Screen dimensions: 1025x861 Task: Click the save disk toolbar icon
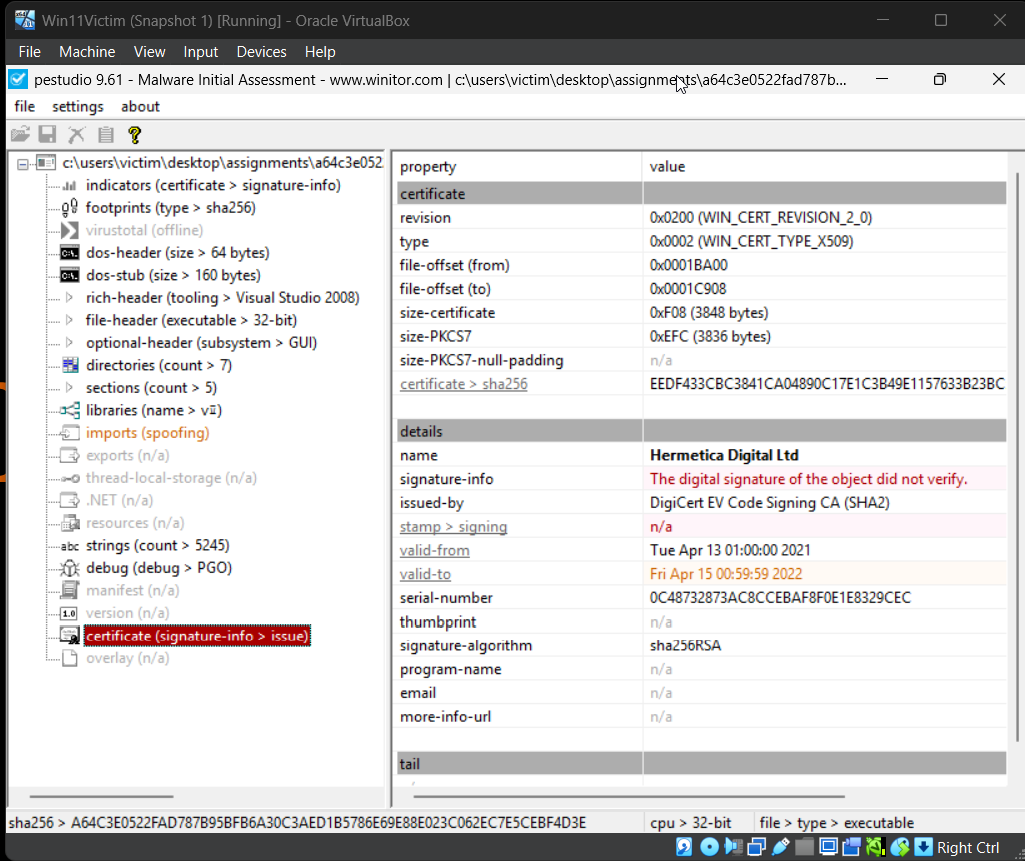point(47,134)
